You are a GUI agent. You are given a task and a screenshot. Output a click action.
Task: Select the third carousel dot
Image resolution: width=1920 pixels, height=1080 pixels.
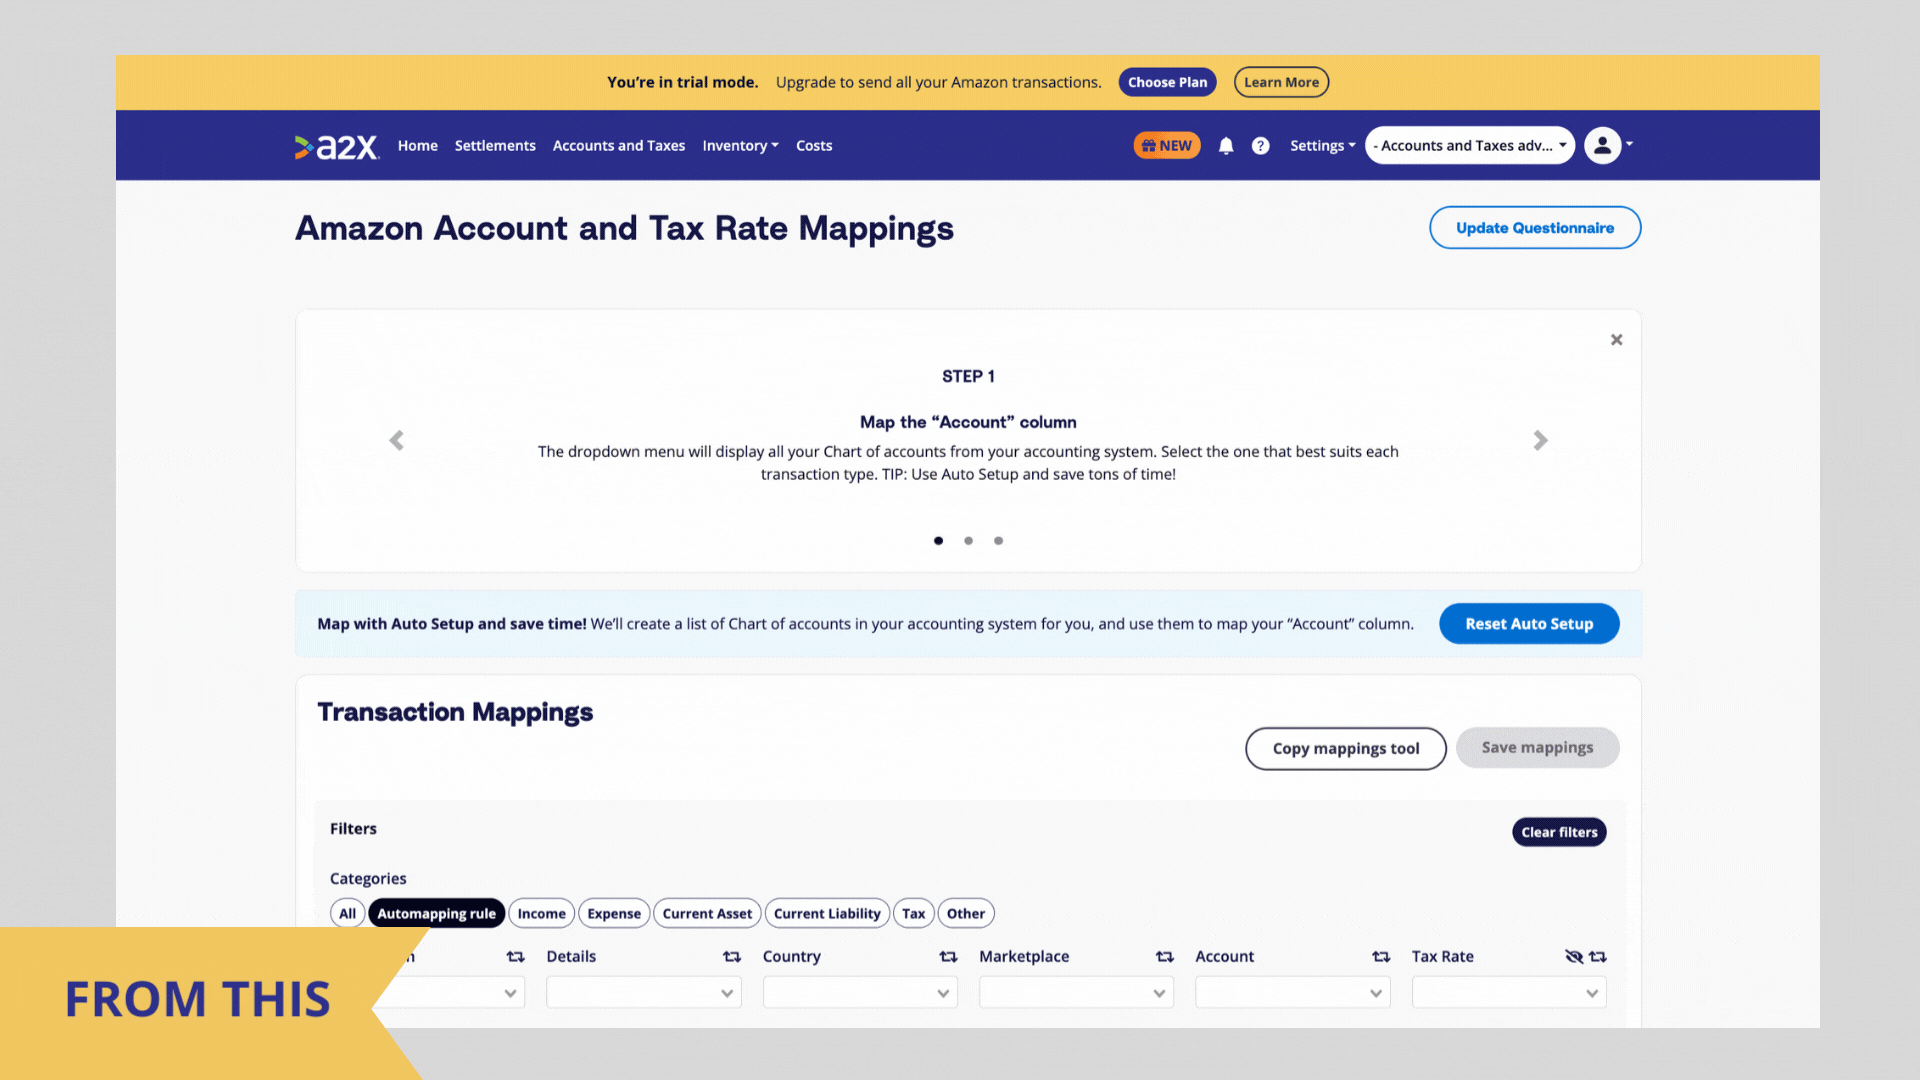tap(998, 541)
